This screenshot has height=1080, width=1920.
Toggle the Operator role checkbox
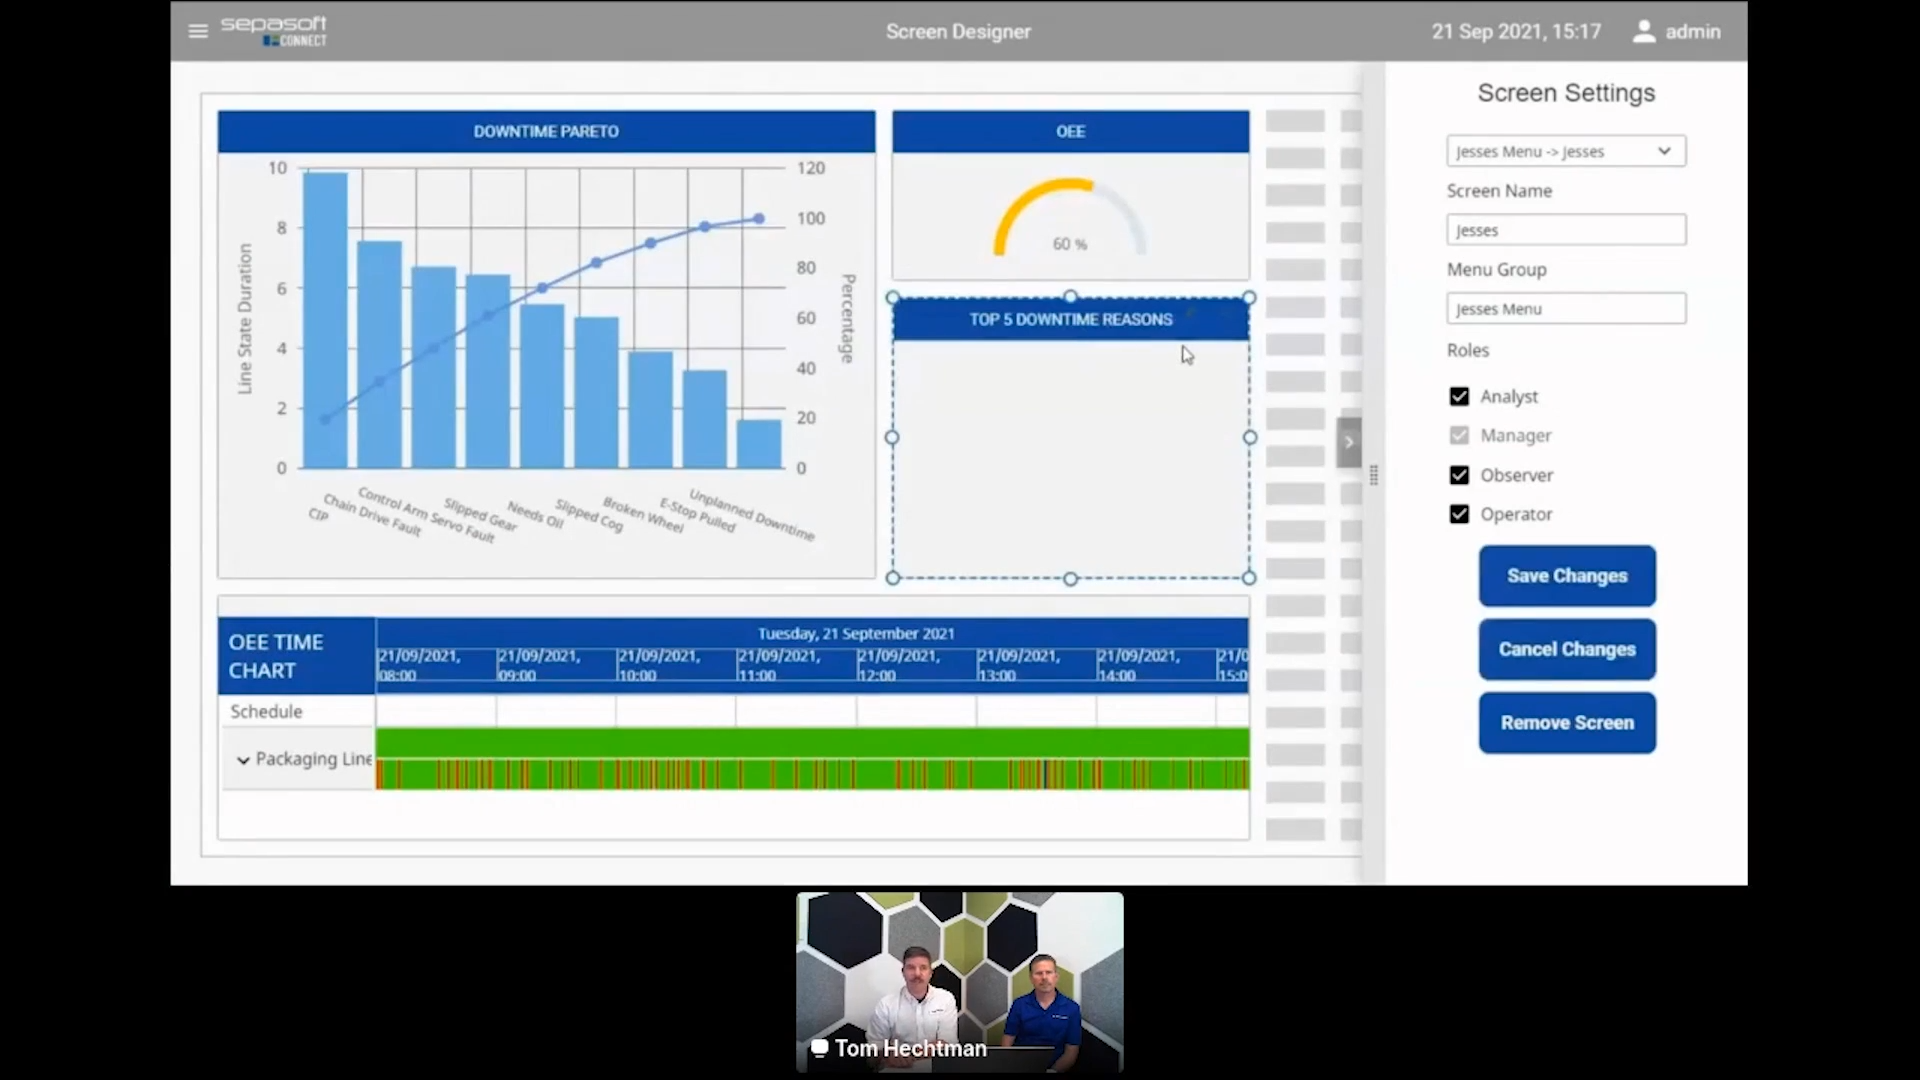coord(1459,514)
